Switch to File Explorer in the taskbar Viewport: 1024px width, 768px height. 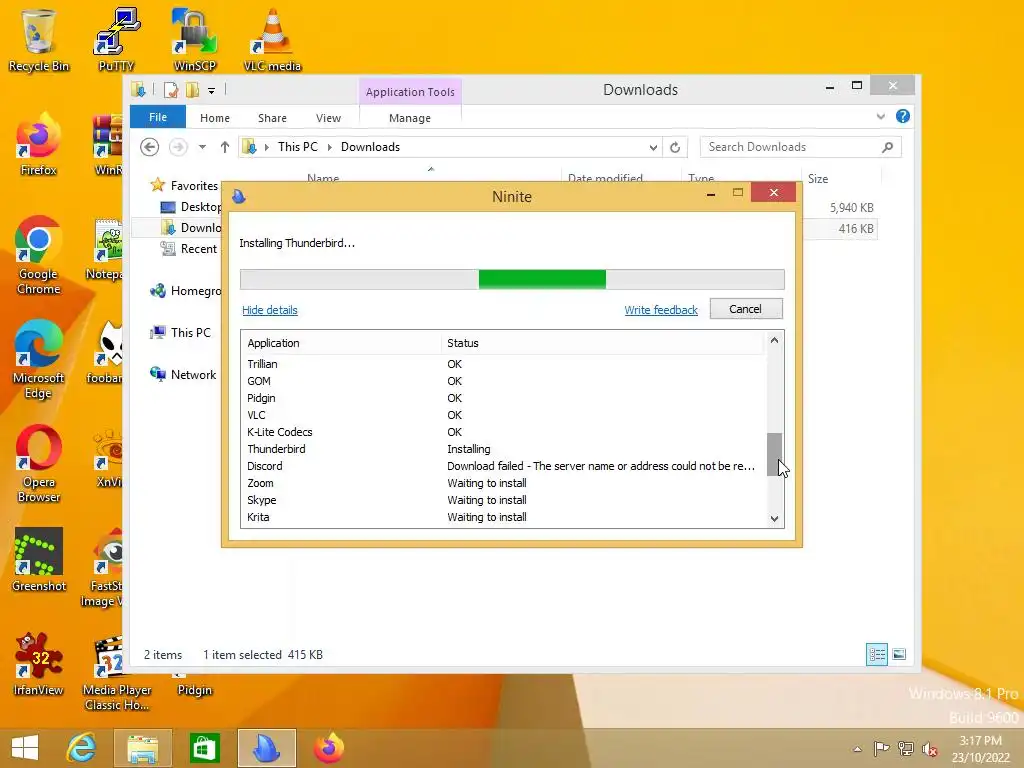(x=143, y=748)
